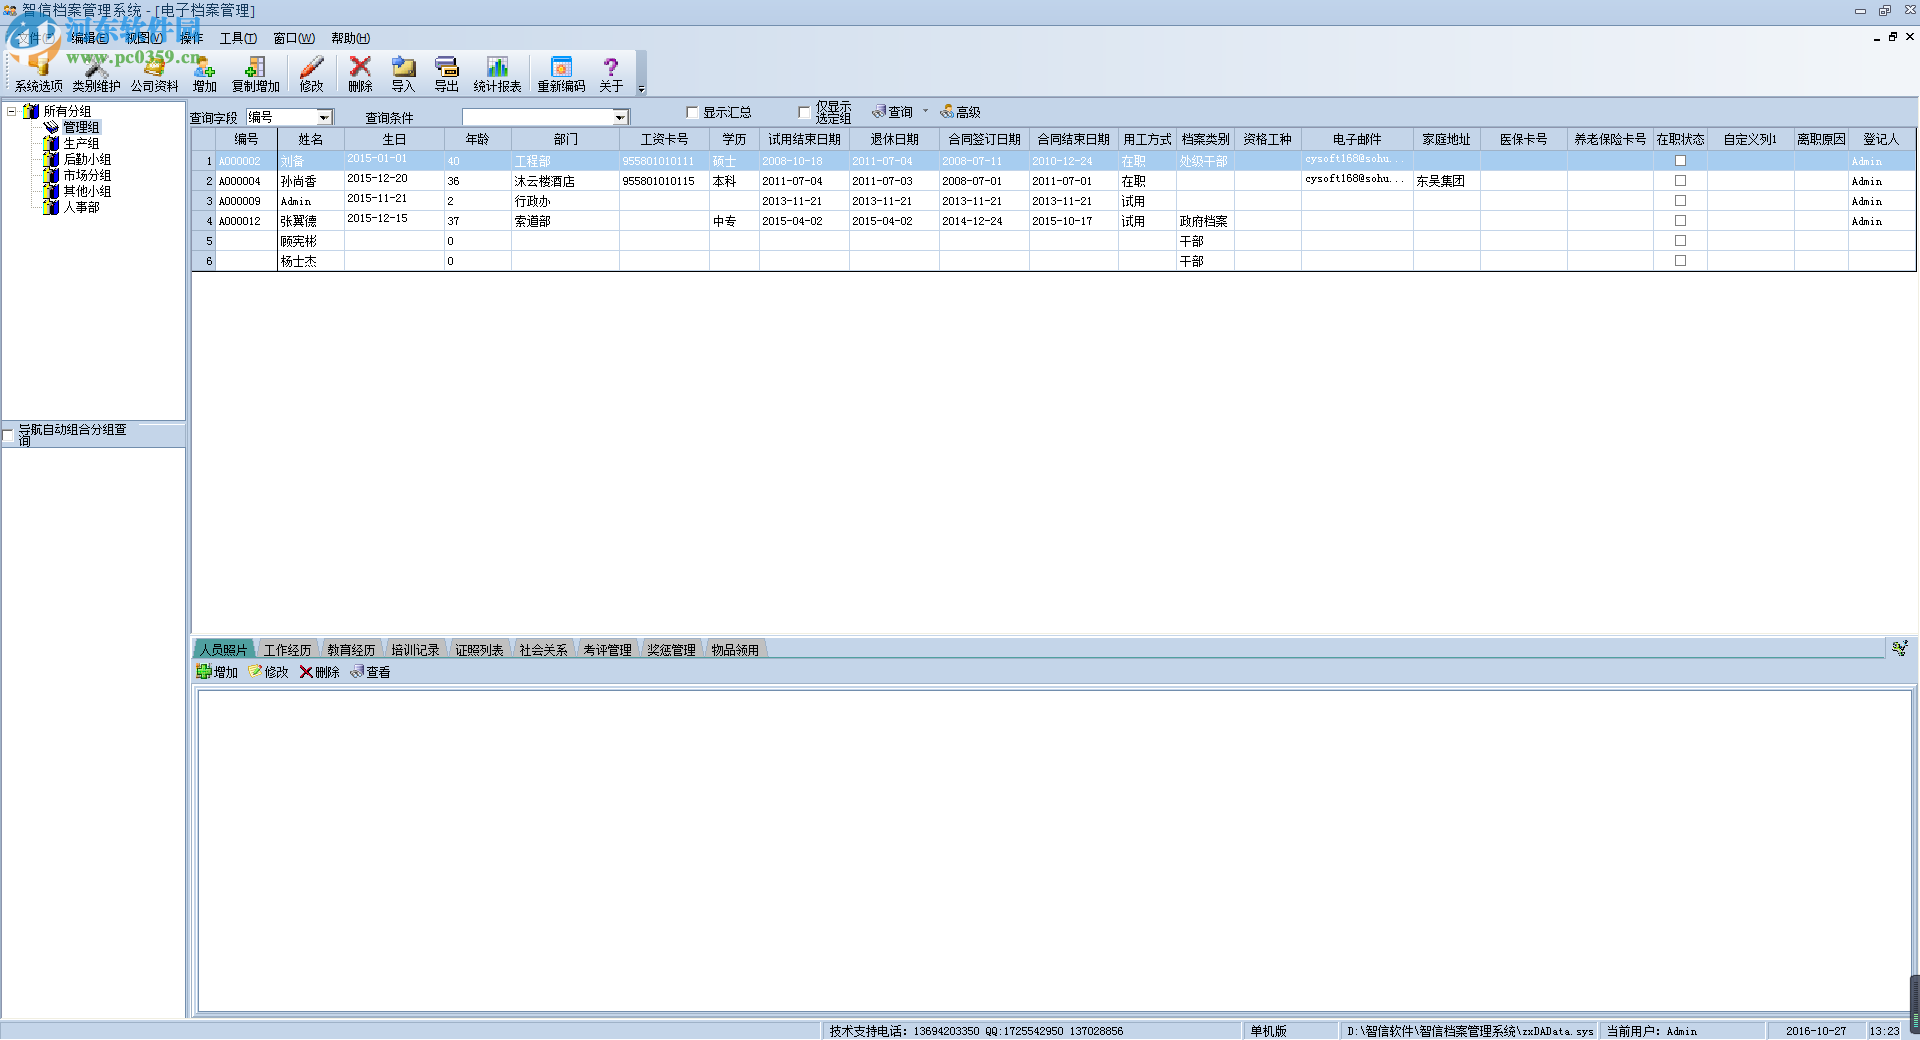The image size is (1920, 1040).
Task: Check 在职状态 box in 孙尚香 row
Action: [1680, 181]
